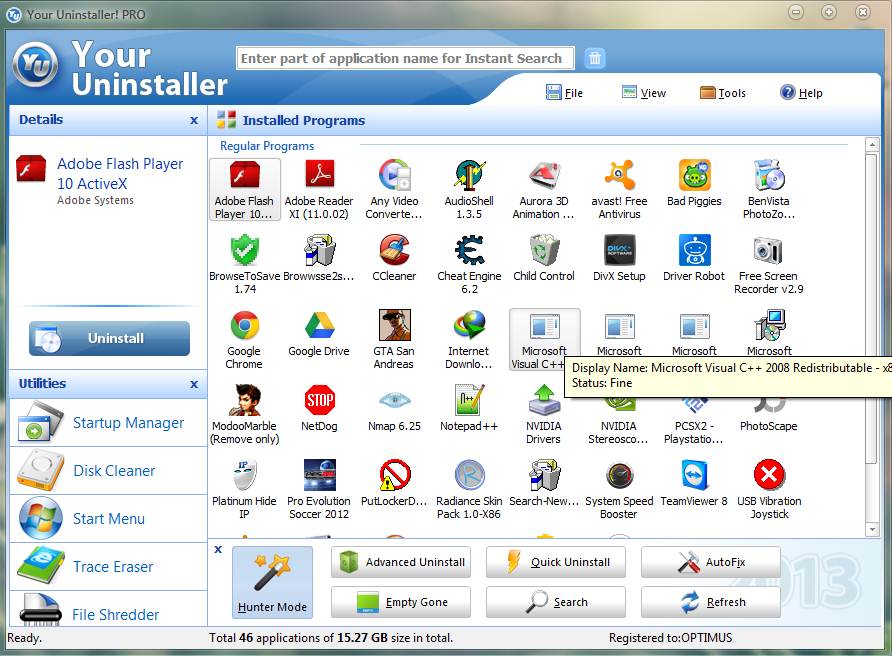Click the Uninstall button in Details
892x656 pixels.
109,339
